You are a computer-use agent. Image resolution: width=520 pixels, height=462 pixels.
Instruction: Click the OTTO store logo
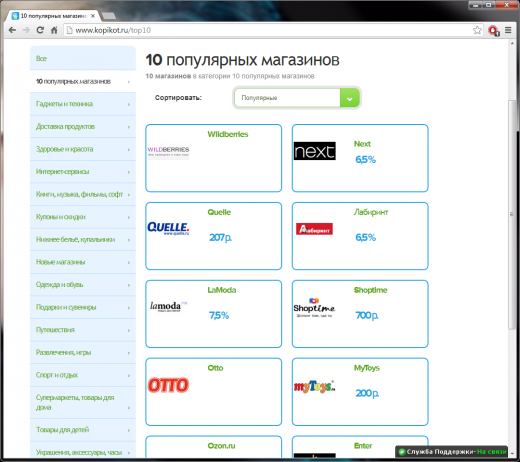[x=168, y=385]
